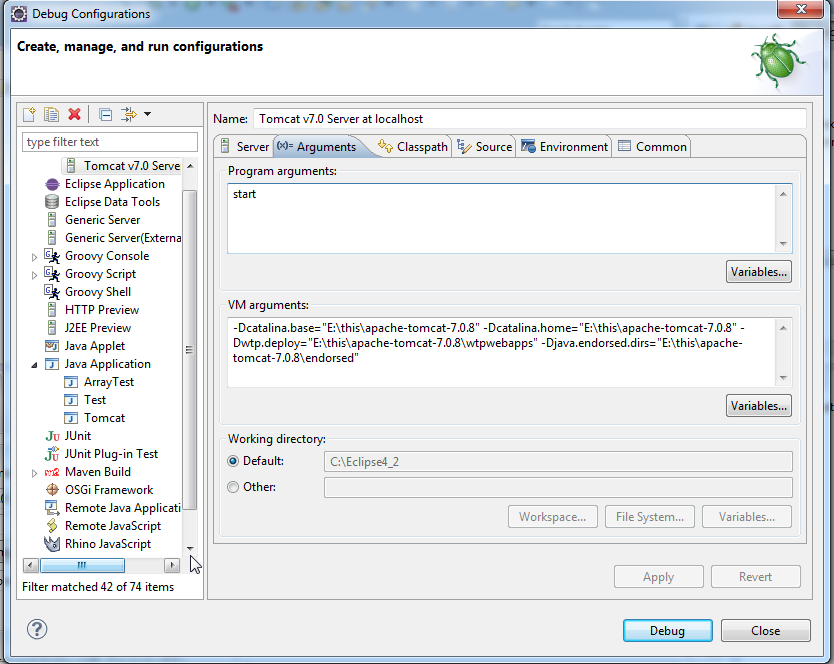Select Default working directory radio
Screen dimensions: 834x664
pyautogui.click(x=233, y=461)
